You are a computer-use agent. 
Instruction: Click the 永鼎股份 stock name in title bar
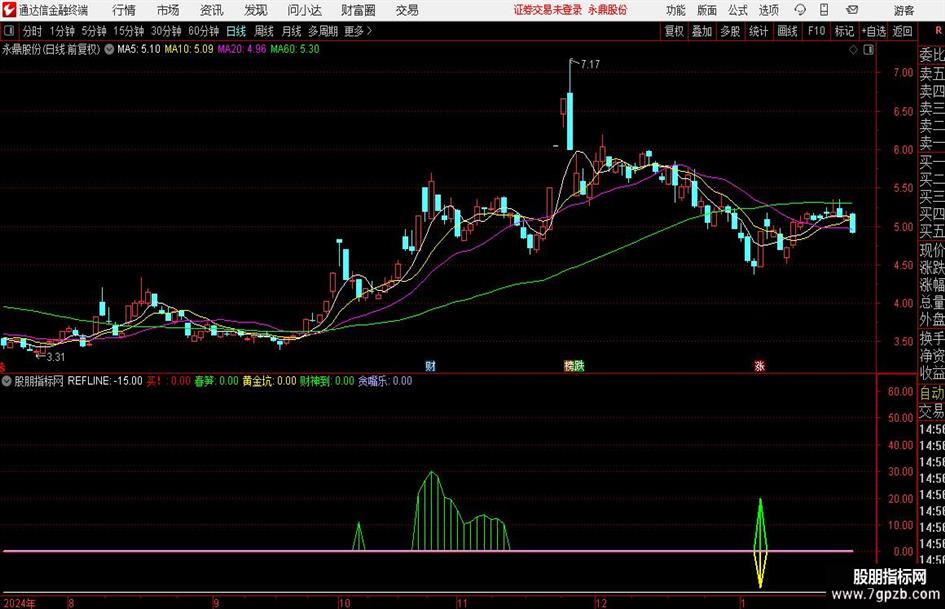608,10
